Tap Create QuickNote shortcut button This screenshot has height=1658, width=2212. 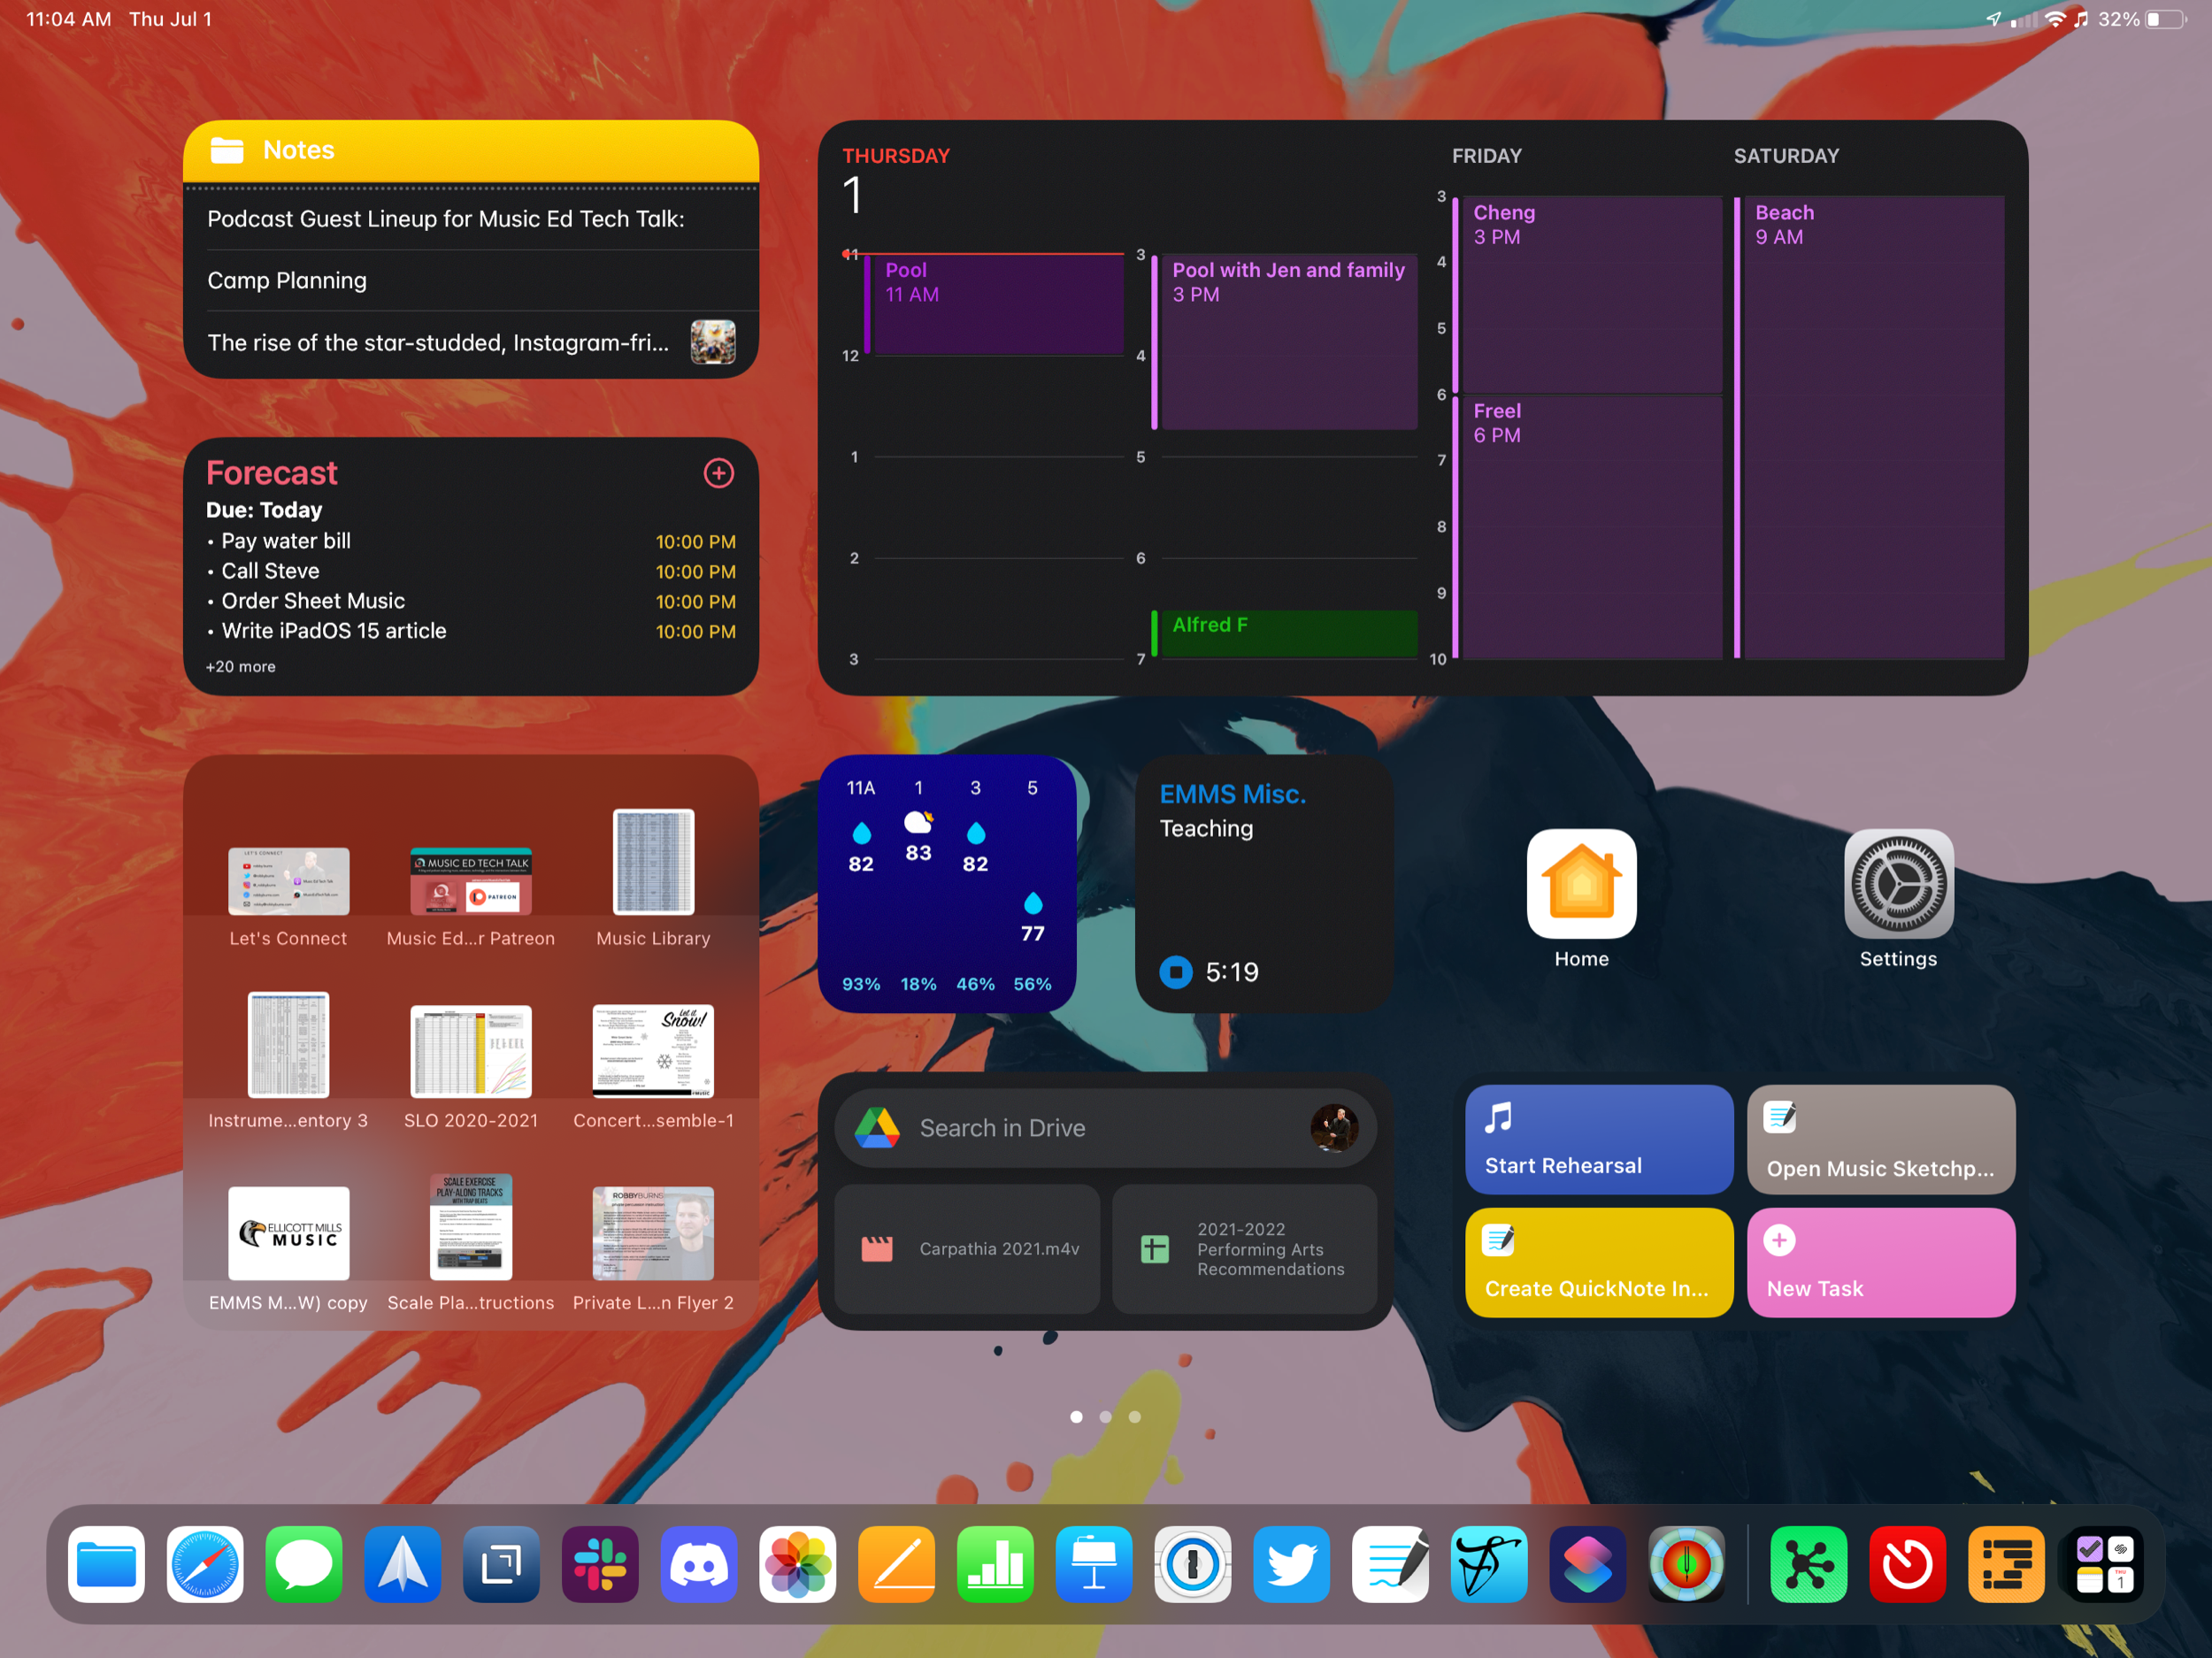coord(1597,1259)
